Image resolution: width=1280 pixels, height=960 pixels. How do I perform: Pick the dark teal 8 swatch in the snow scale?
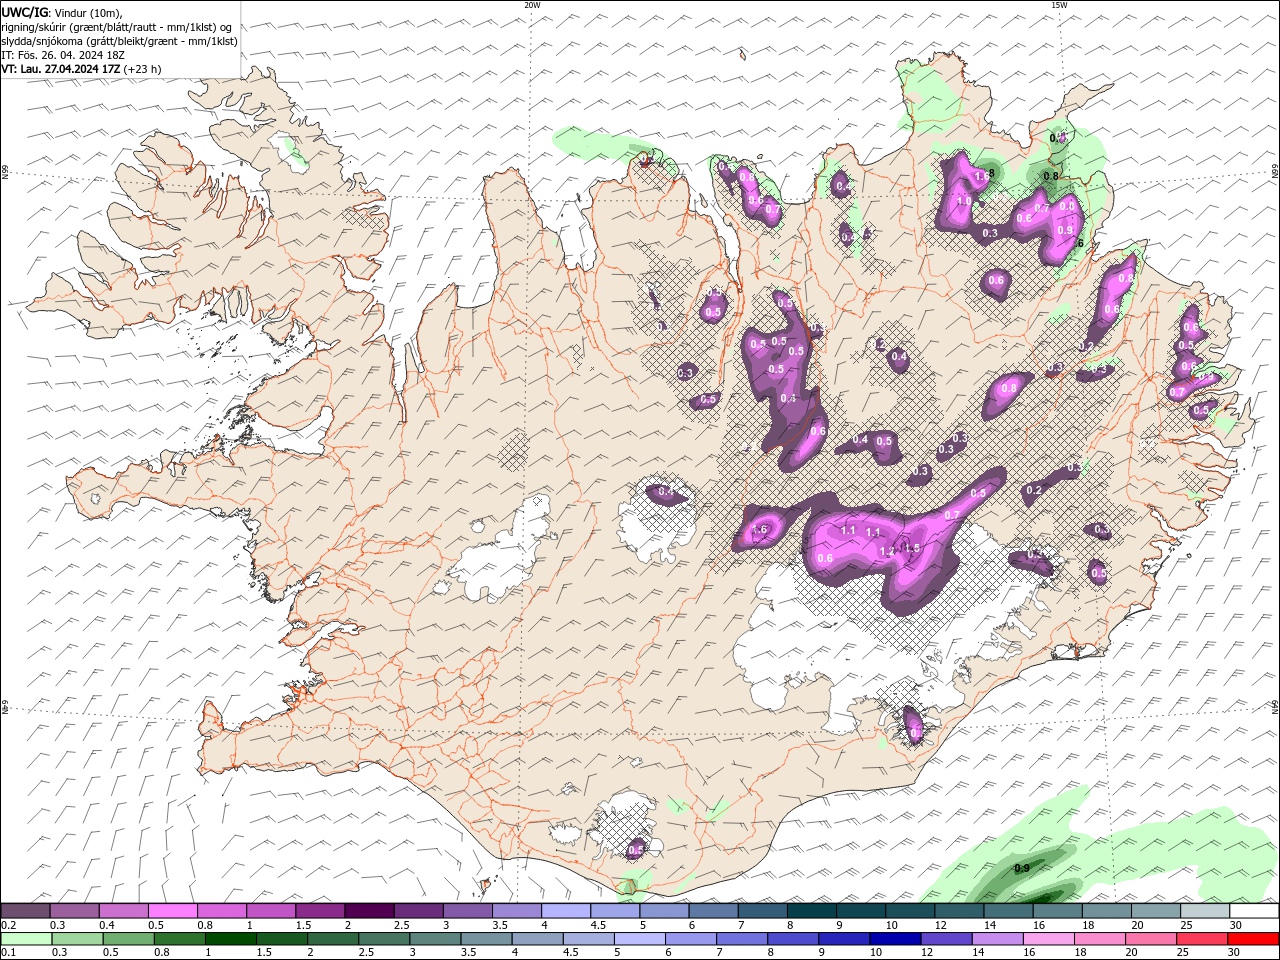tap(811, 911)
